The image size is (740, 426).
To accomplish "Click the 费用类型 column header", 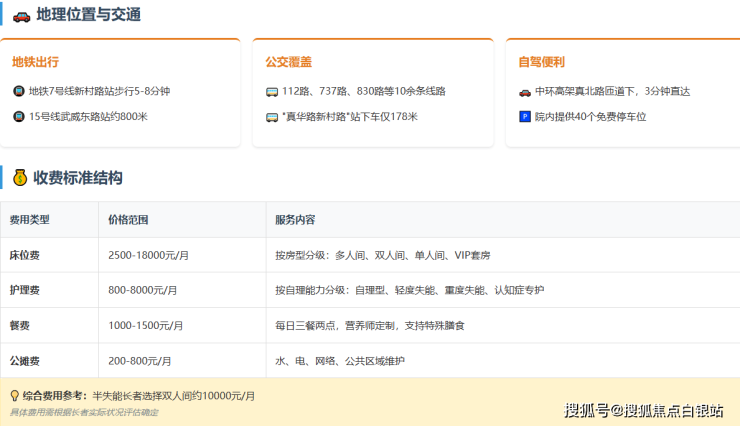I will click(29, 219).
